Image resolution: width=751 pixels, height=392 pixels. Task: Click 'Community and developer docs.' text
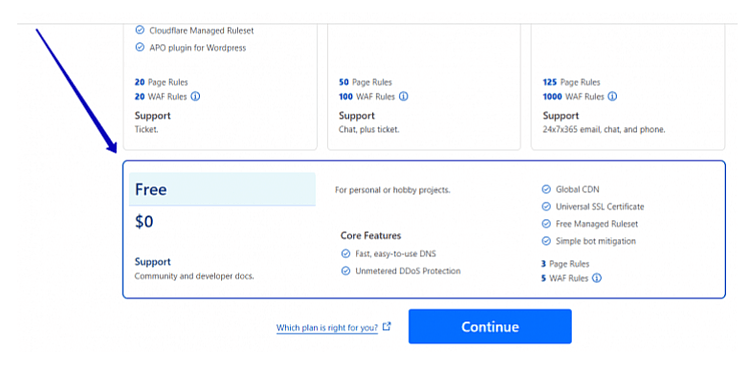pyautogui.click(x=194, y=276)
